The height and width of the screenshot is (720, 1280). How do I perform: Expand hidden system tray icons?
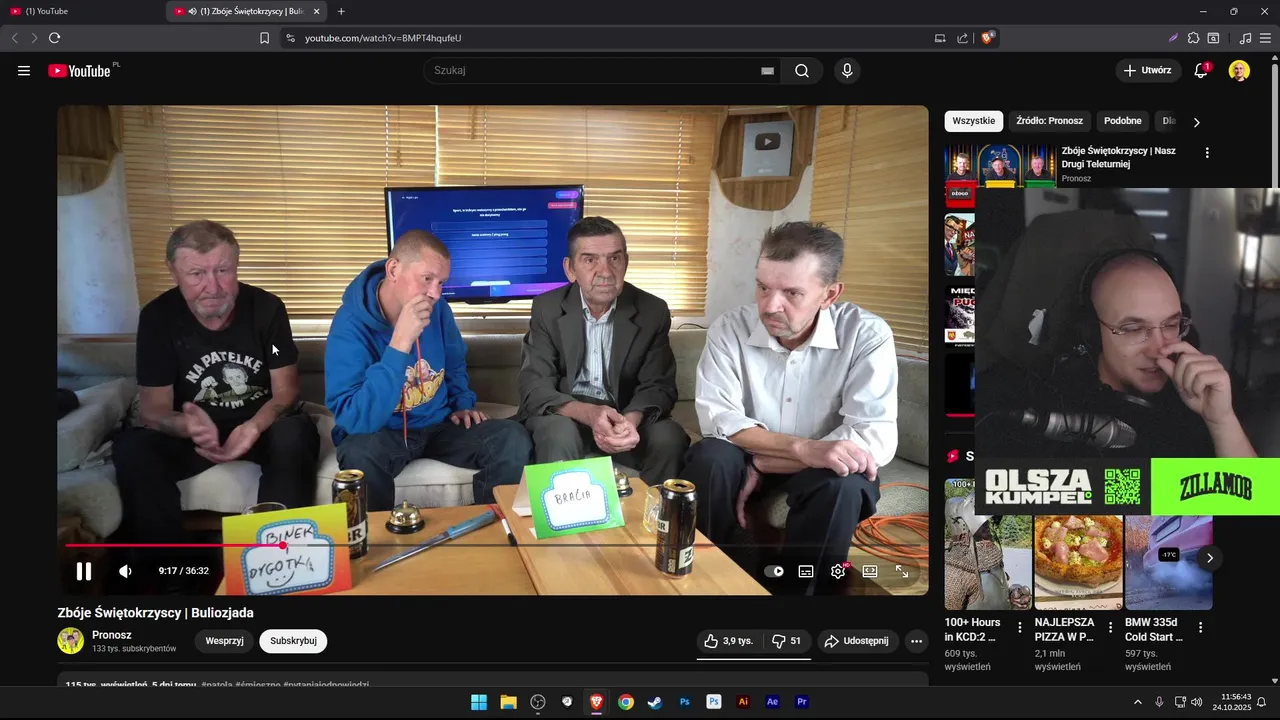click(1137, 702)
